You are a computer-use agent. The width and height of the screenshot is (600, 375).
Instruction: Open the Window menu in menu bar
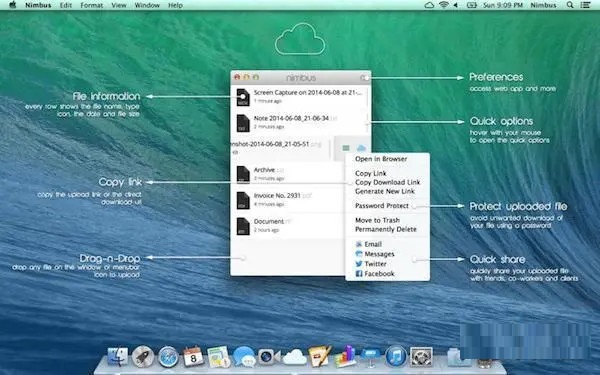pyautogui.click(x=147, y=5)
